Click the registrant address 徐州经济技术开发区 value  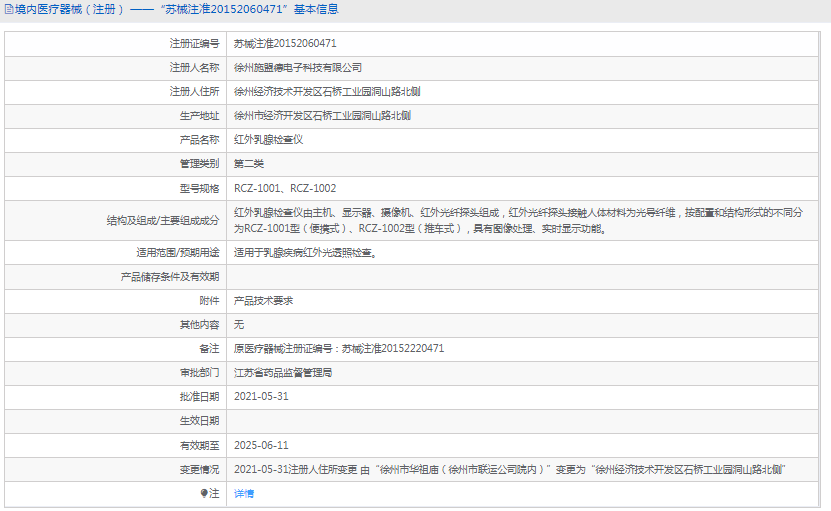[327, 92]
